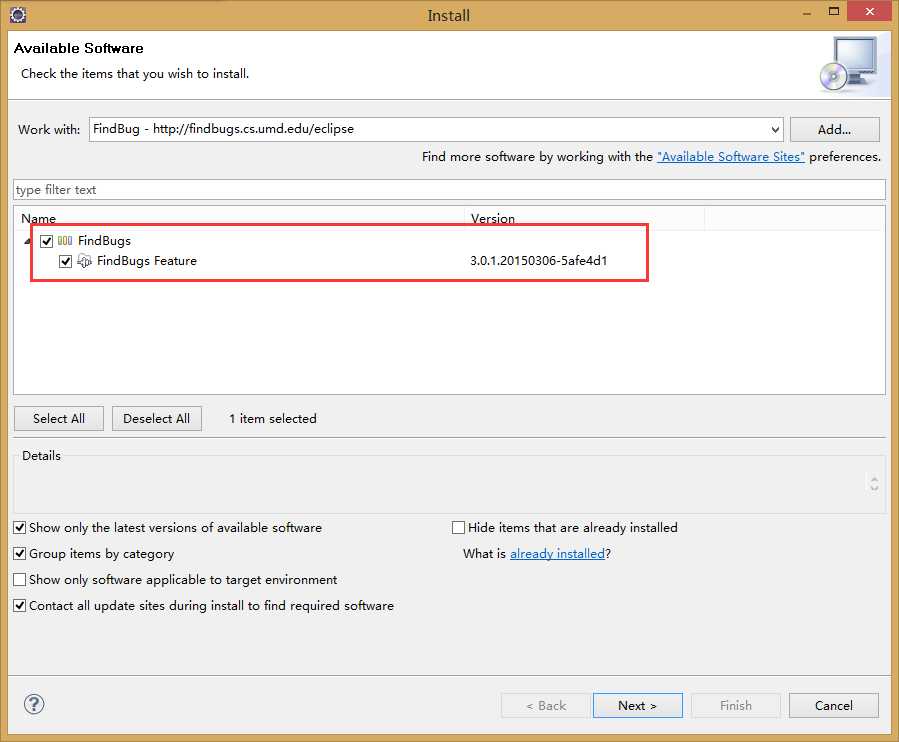Proceed with the Next > button
899x742 pixels.
638,705
